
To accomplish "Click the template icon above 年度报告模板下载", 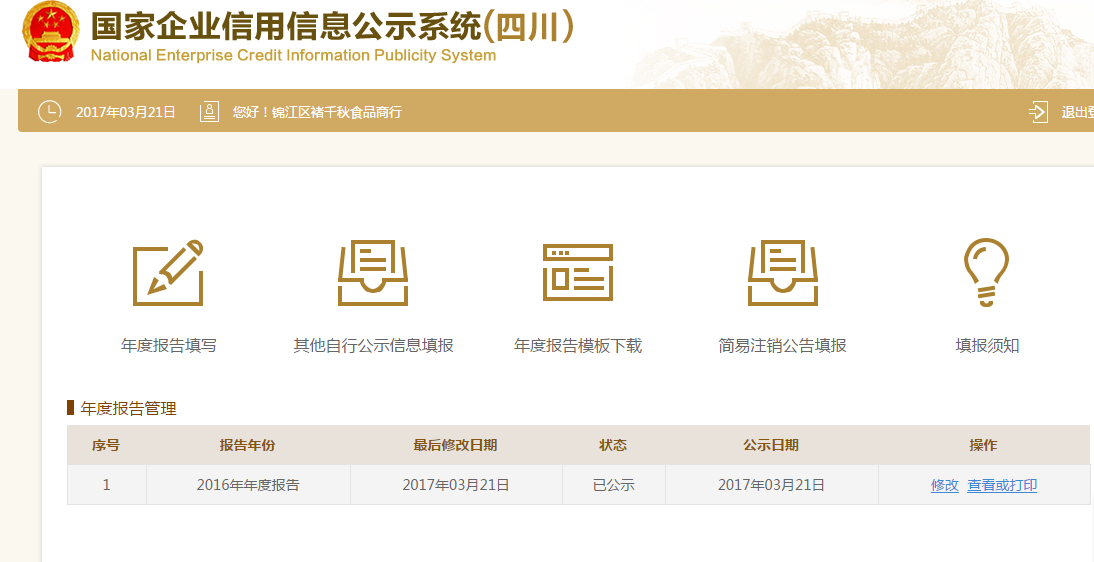I will coord(577,273).
